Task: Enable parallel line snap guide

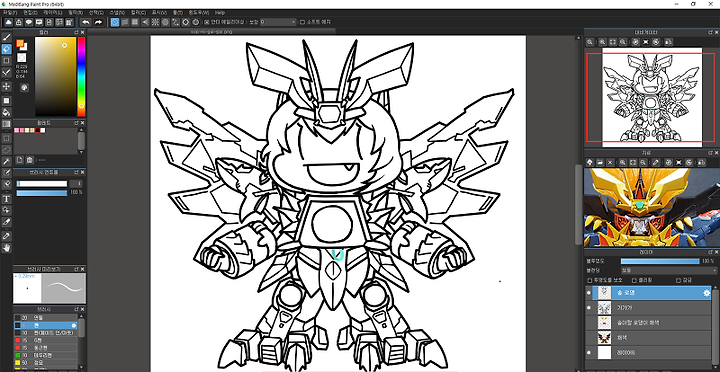Action: [125, 22]
